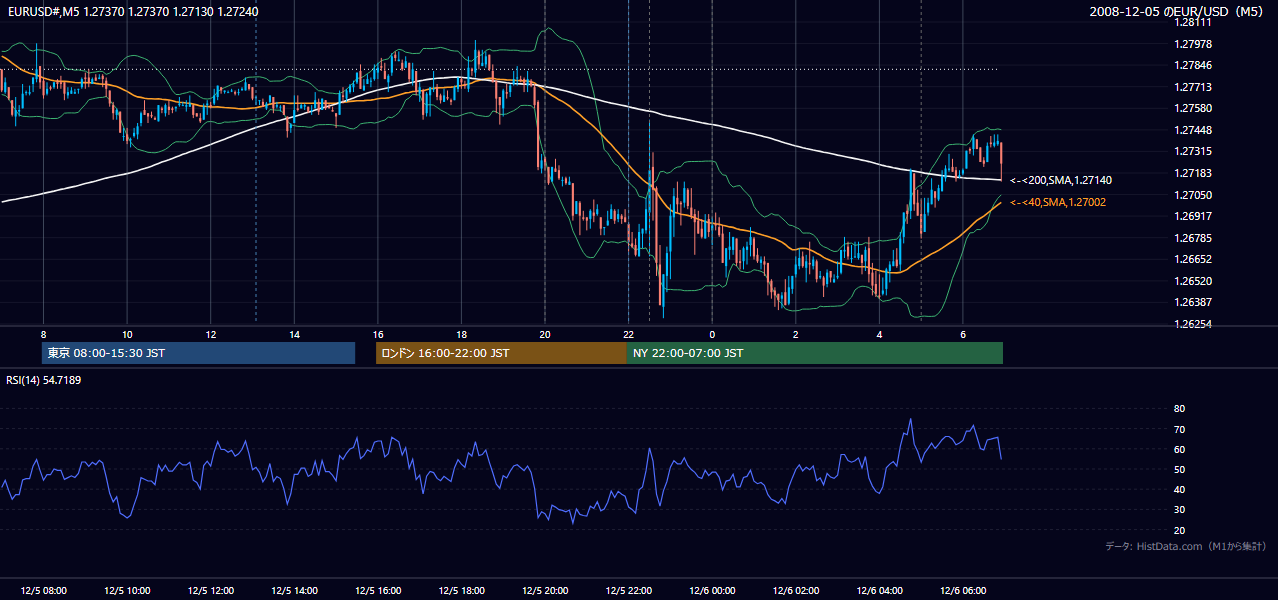The image size is (1278, 600).
Task: Click the 12/6 02:00 bottom time label
Action: [x=795, y=591]
